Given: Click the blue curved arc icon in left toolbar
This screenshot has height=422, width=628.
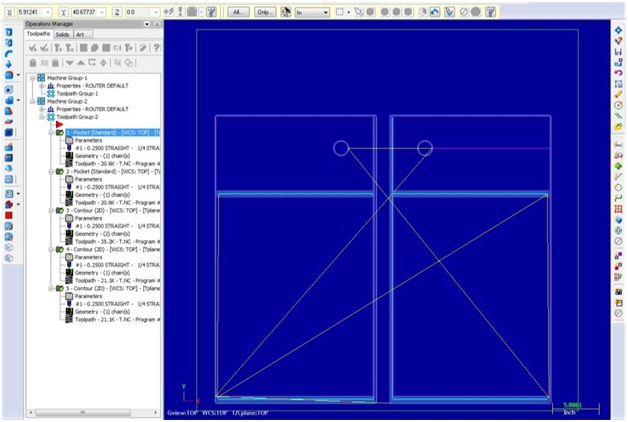Looking at the screenshot, I should tap(9, 53).
